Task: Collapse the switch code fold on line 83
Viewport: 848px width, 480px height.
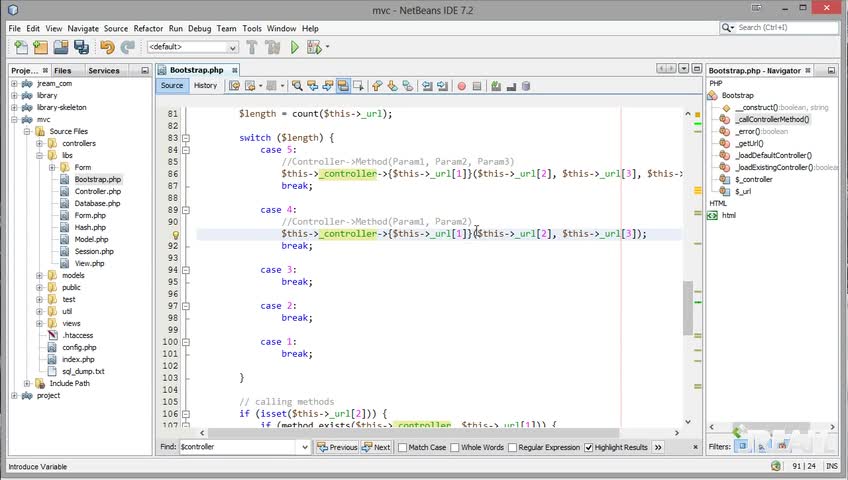Action: (x=186, y=138)
